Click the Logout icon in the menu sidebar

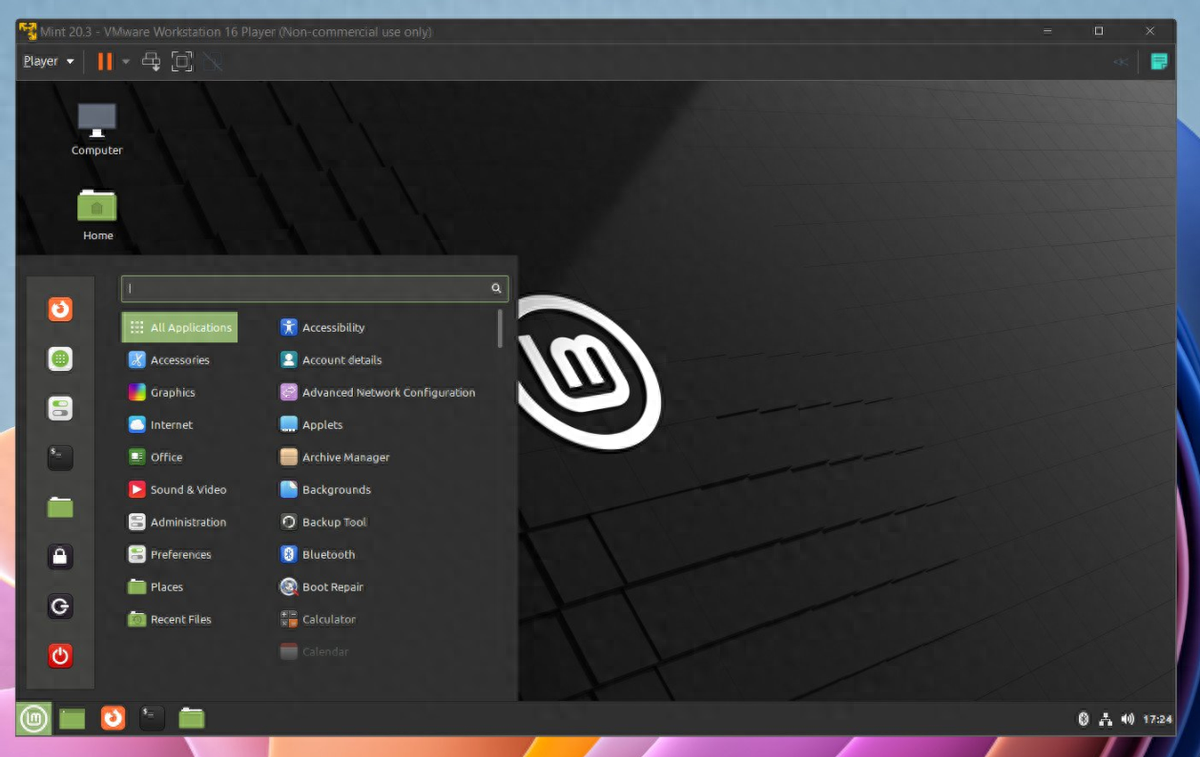(x=60, y=606)
